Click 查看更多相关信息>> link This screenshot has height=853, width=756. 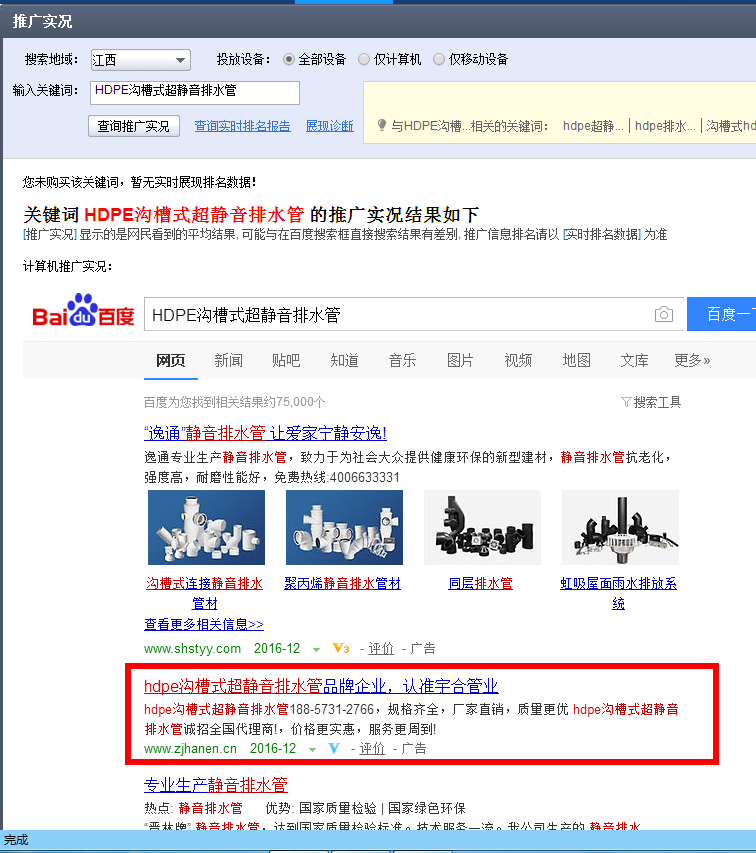pyautogui.click(x=204, y=624)
